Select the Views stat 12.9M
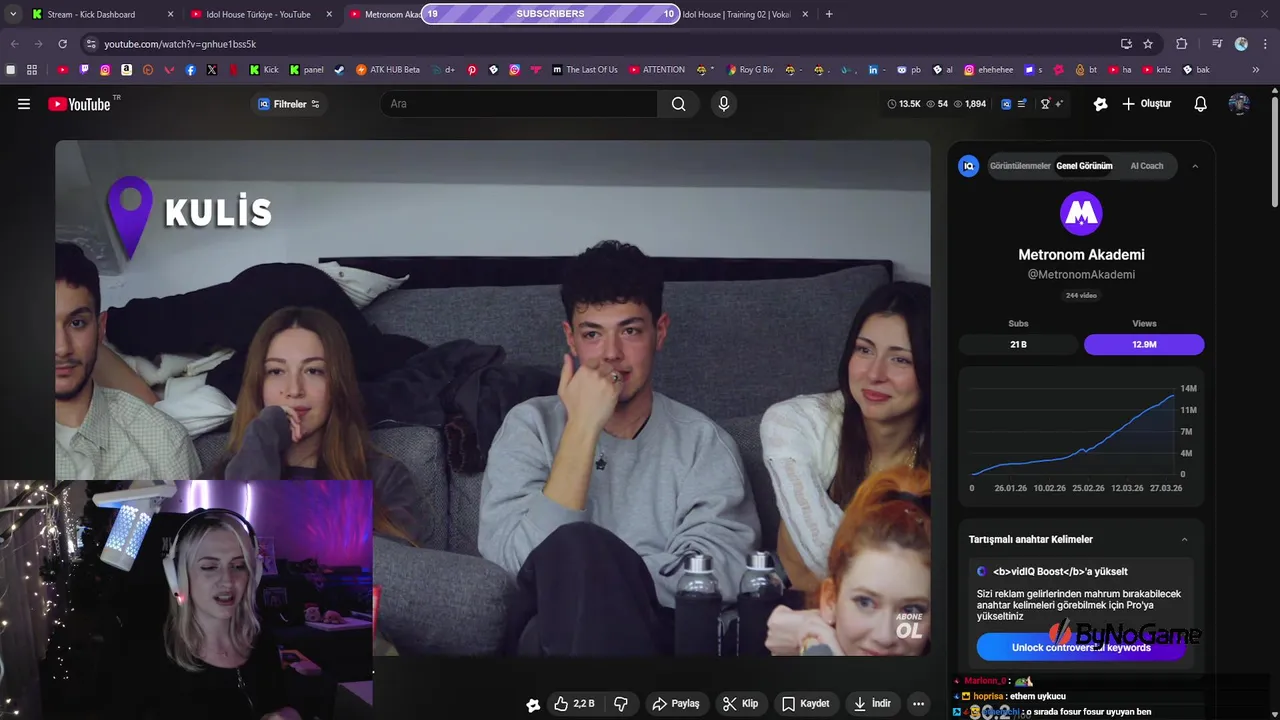Image resolution: width=1280 pixels, height=720 pixels. click(x=1144, y=344)
